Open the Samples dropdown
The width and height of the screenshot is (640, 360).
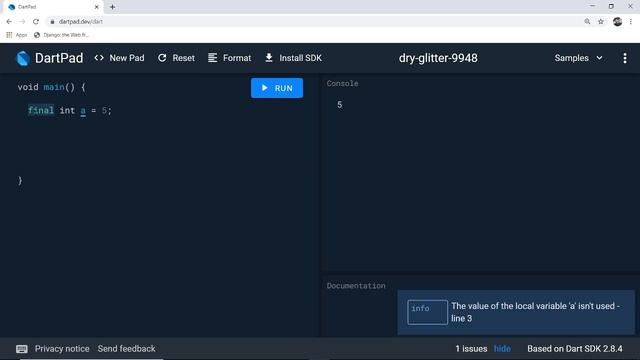578,58
